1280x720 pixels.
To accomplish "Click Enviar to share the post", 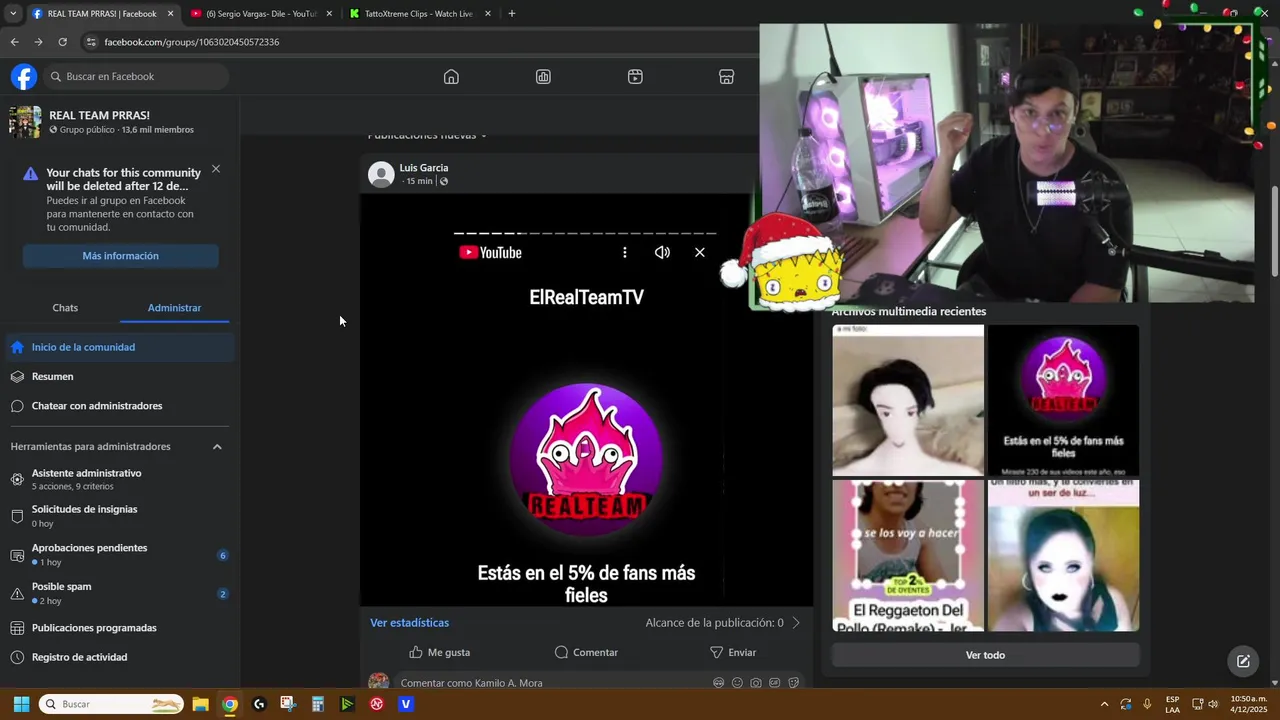I will point(733,652).
